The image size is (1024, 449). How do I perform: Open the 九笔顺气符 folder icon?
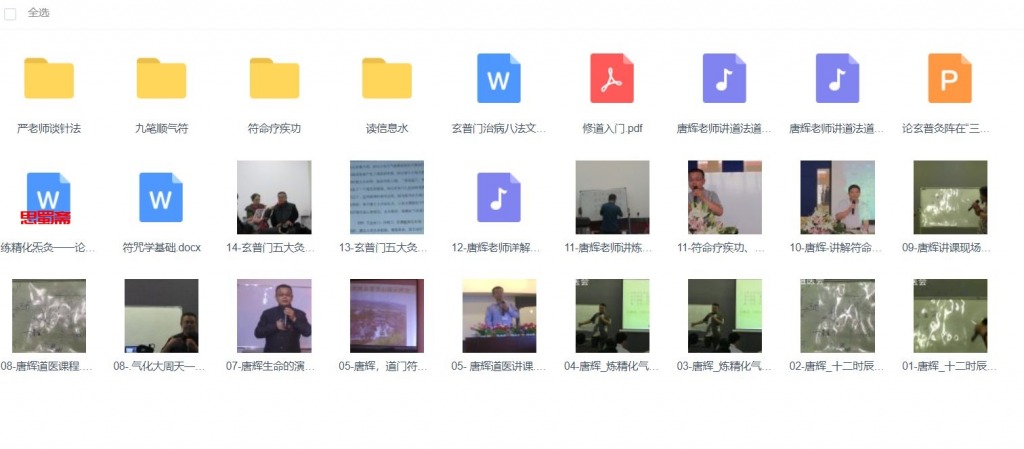161,78
